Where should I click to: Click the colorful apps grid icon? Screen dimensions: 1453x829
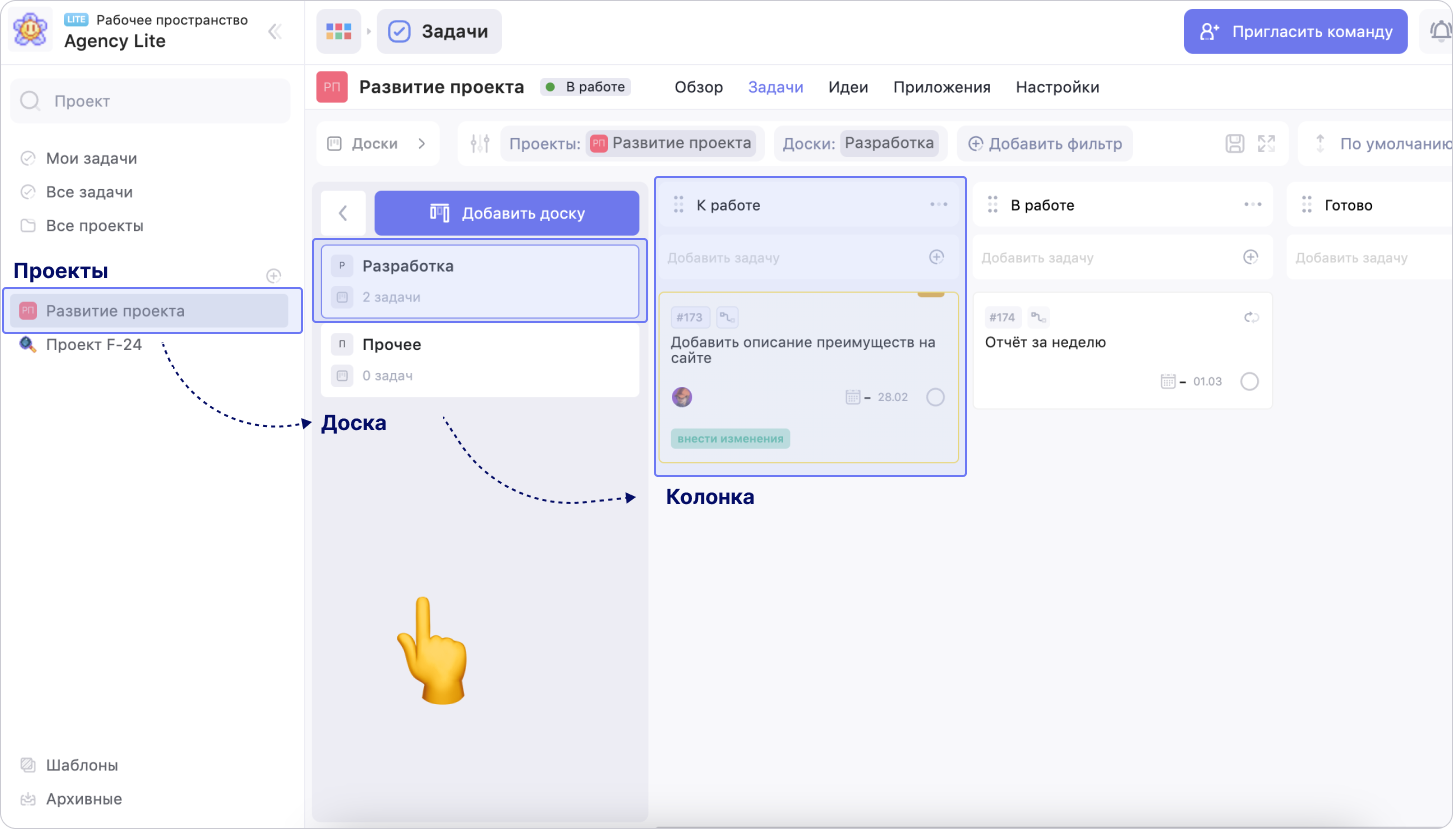coord(339,32)
